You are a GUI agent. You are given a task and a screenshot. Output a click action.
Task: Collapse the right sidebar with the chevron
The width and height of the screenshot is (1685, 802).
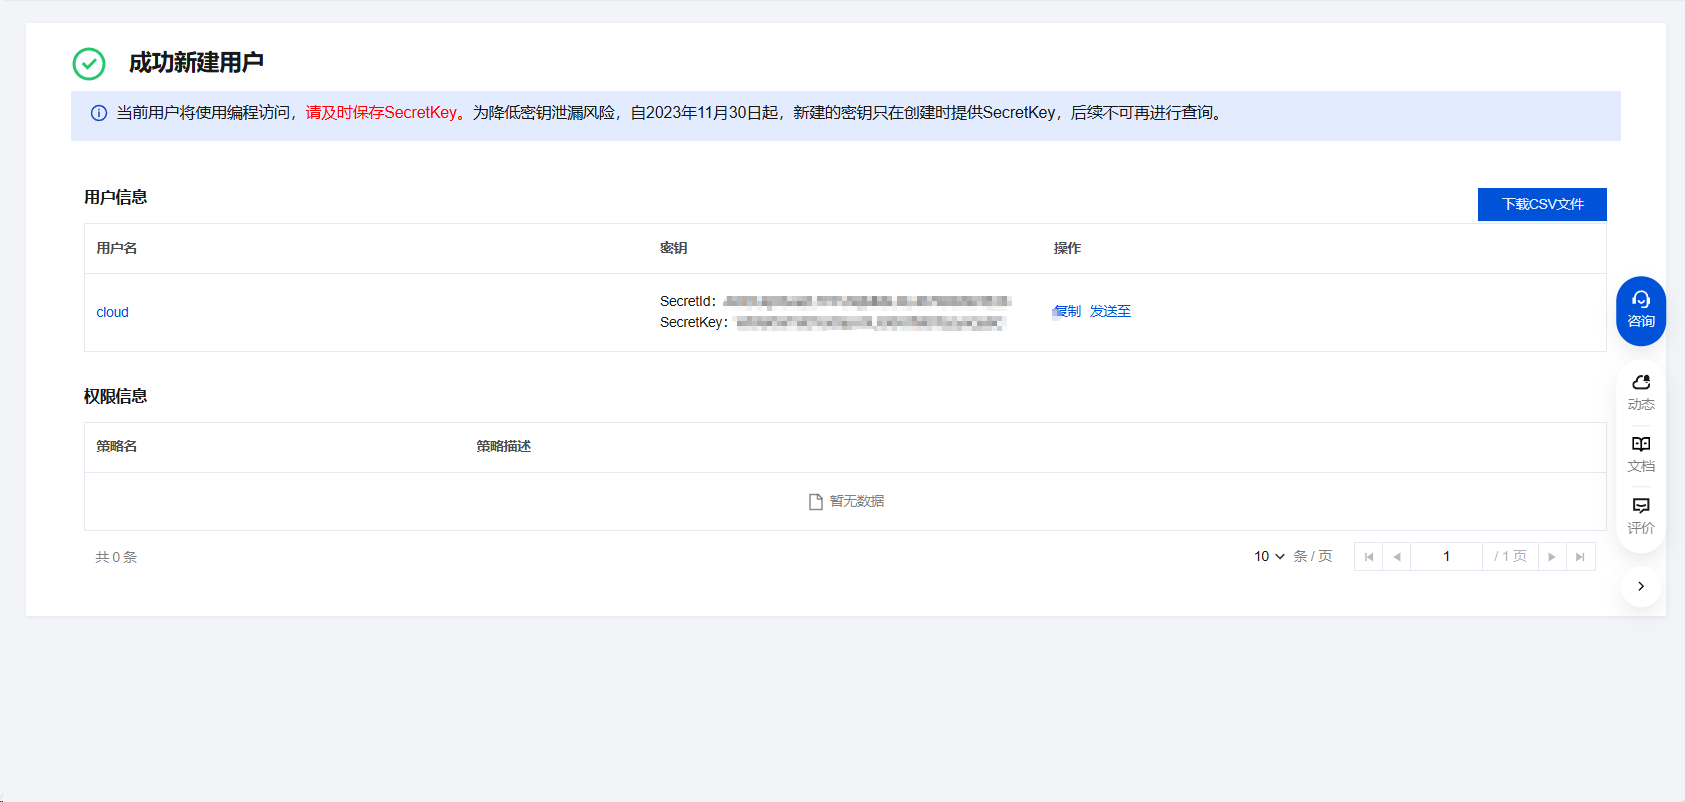click(x=1640, y=587)
